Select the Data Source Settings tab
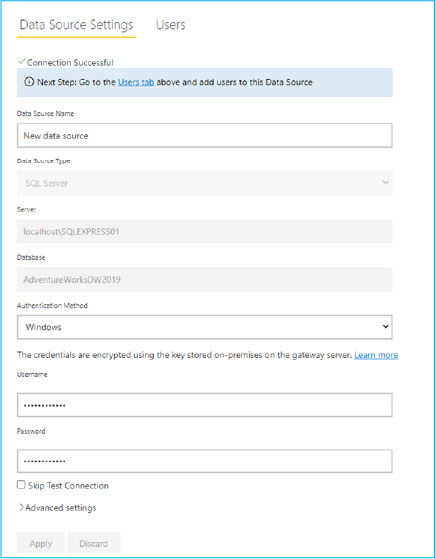Screen dimensions: 435x559 click(x=76, y=25)
